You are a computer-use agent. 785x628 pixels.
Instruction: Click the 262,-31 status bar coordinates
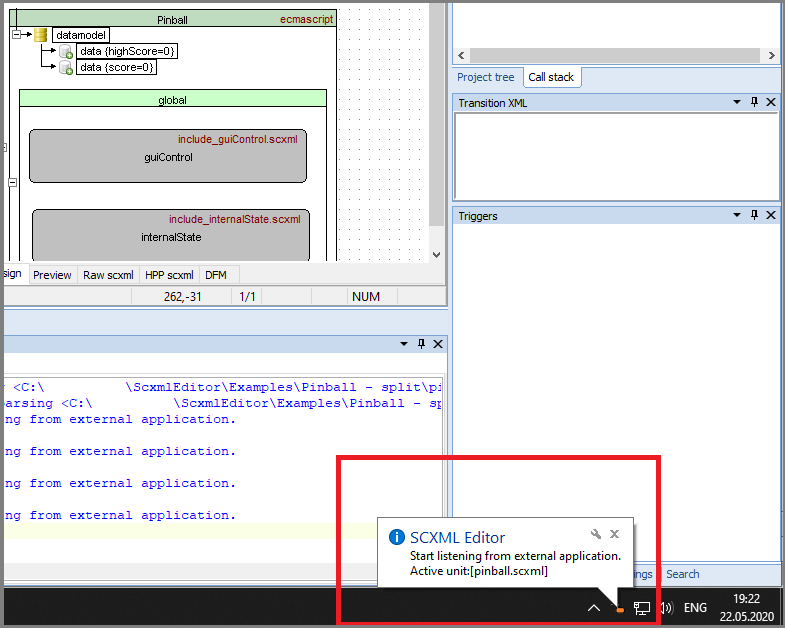pos(182,296)
